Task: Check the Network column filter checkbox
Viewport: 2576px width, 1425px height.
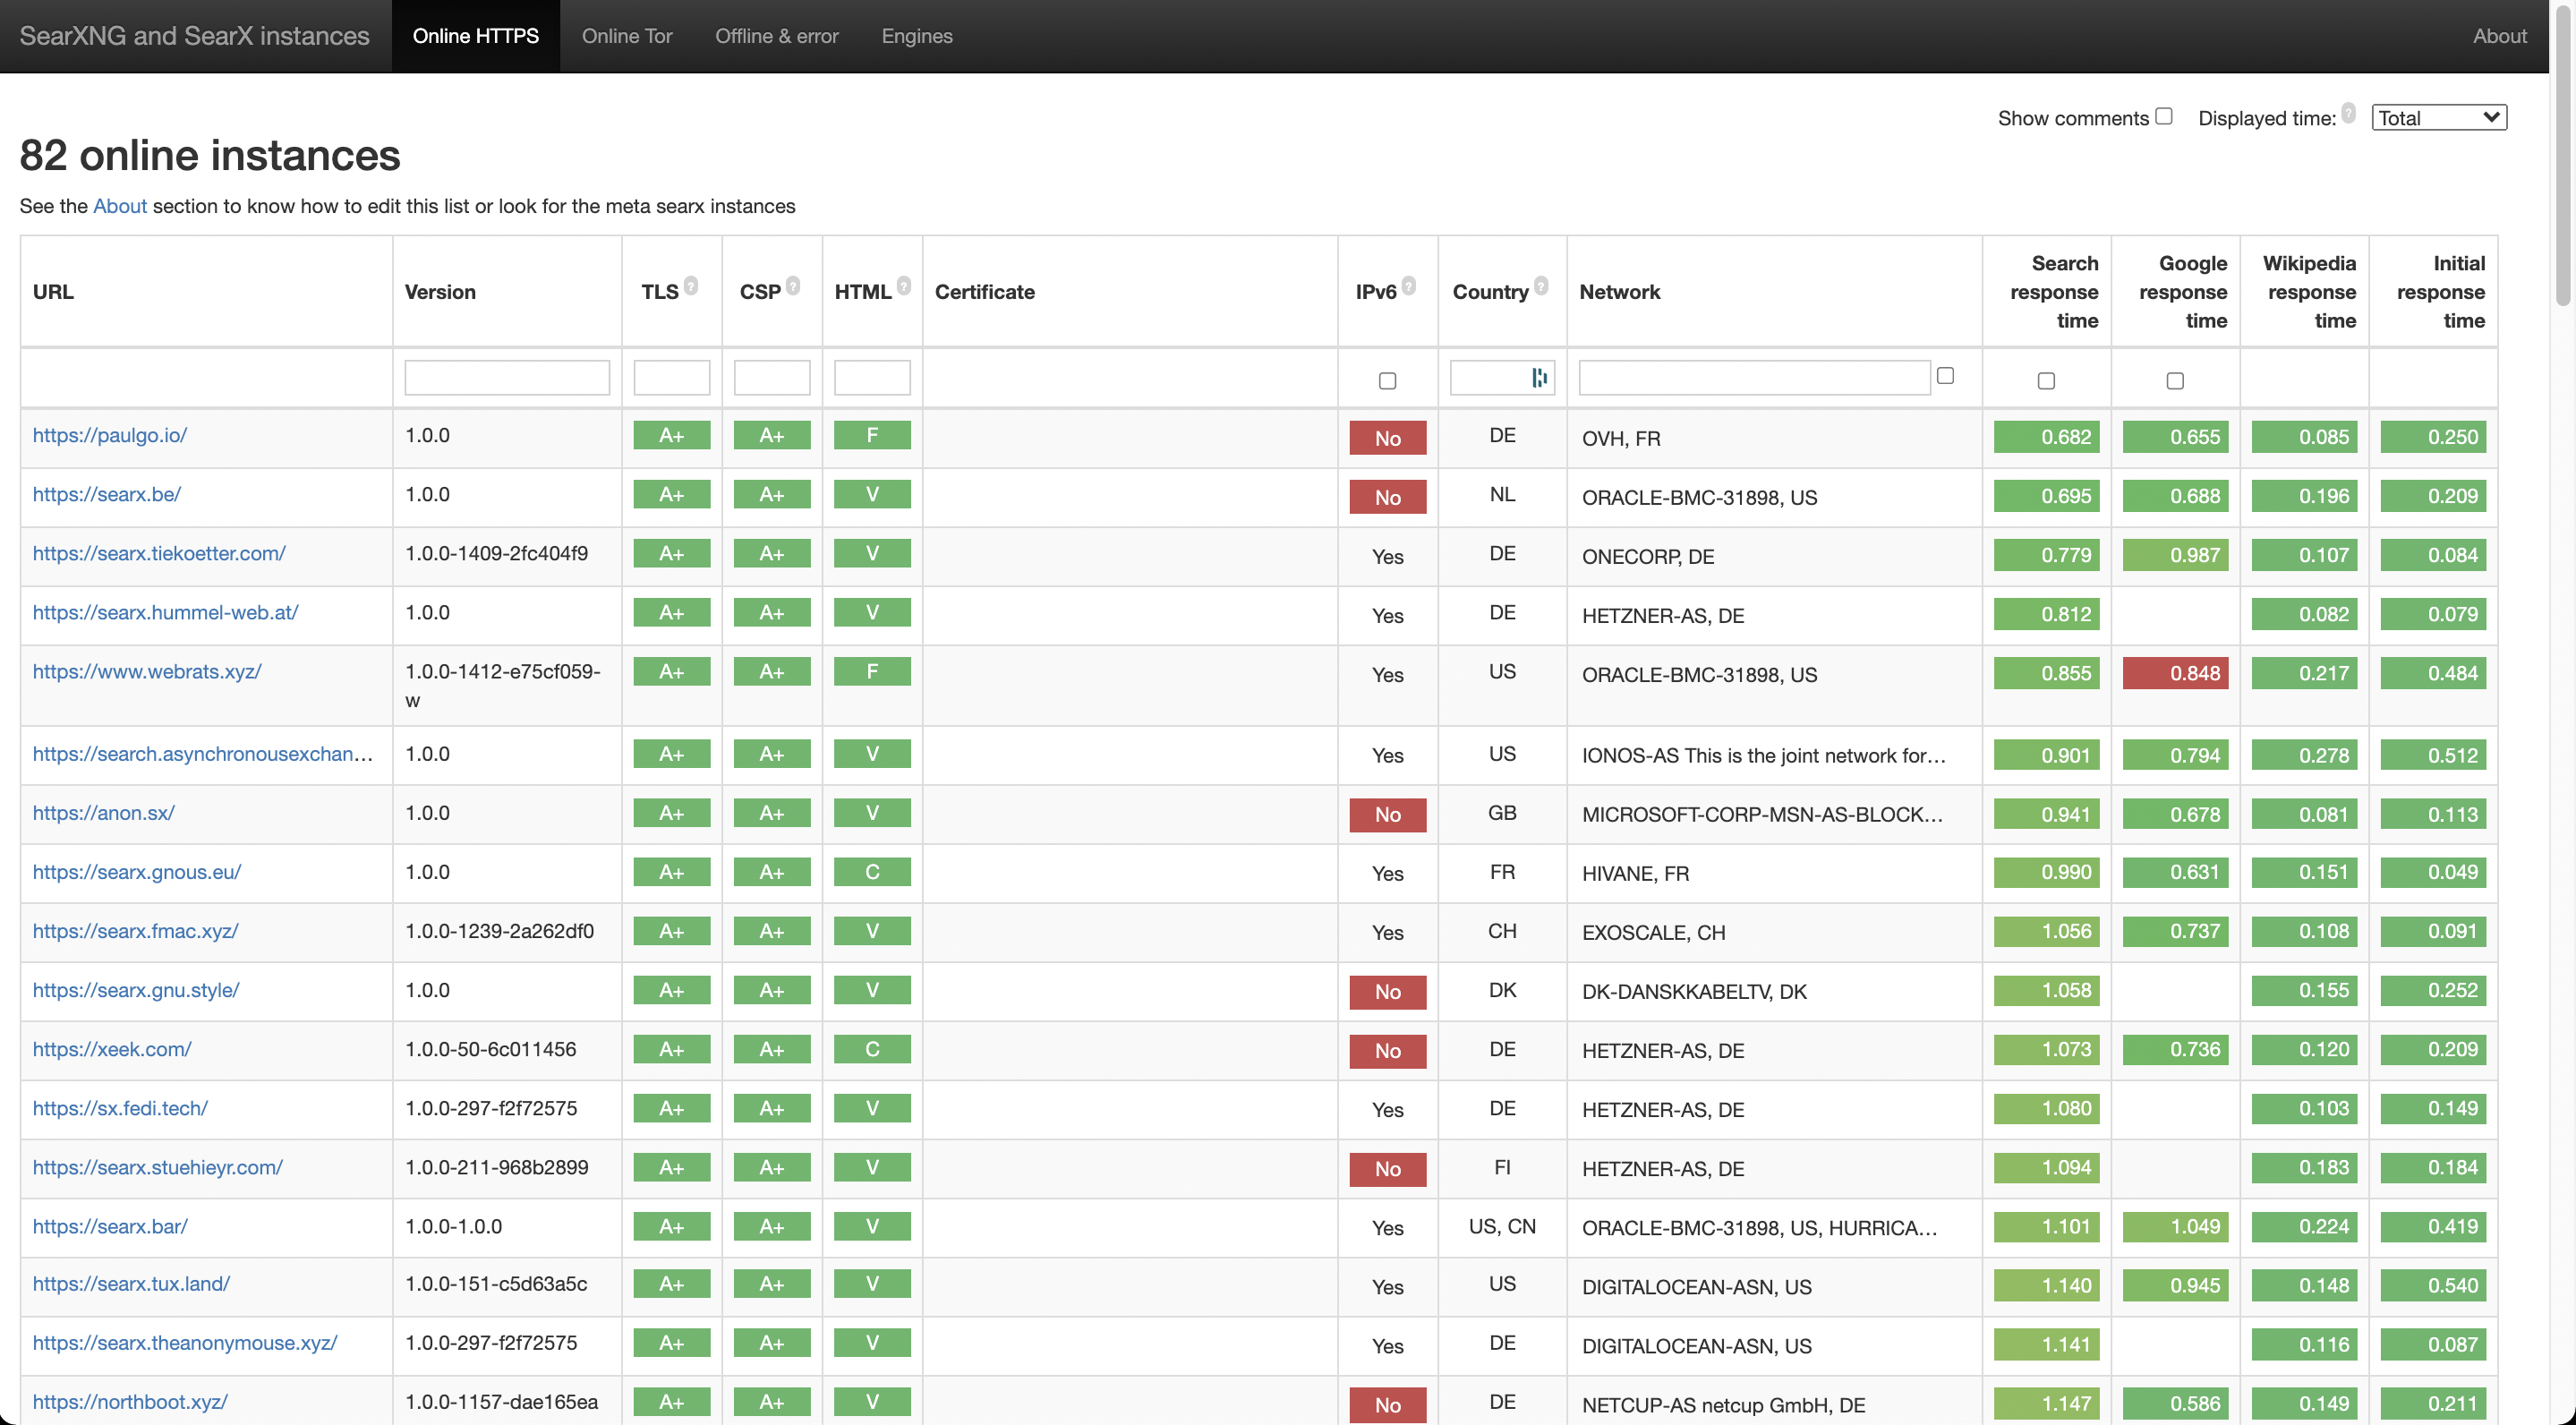Action: [x=1946, y=374]
